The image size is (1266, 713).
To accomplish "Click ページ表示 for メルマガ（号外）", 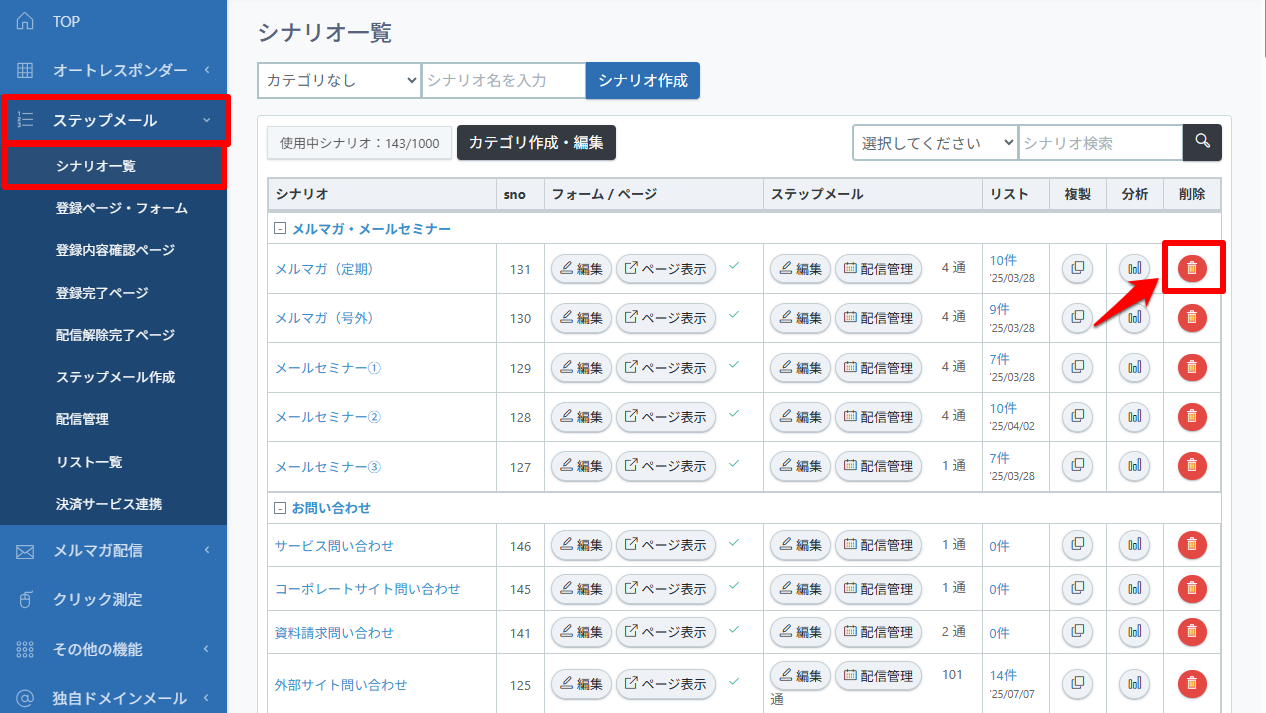I will (x=666, y=318).
